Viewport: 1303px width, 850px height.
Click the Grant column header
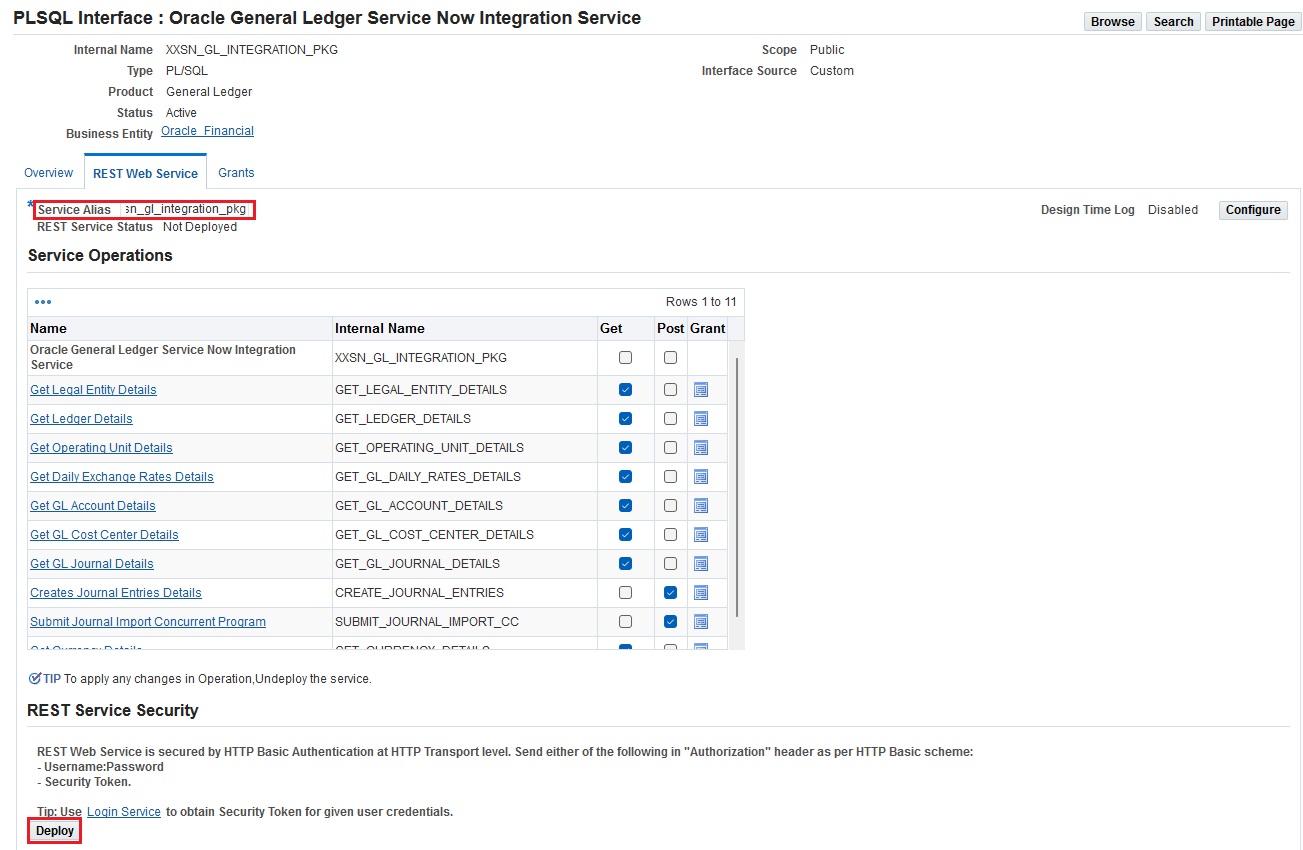click(x=708, y=328)
